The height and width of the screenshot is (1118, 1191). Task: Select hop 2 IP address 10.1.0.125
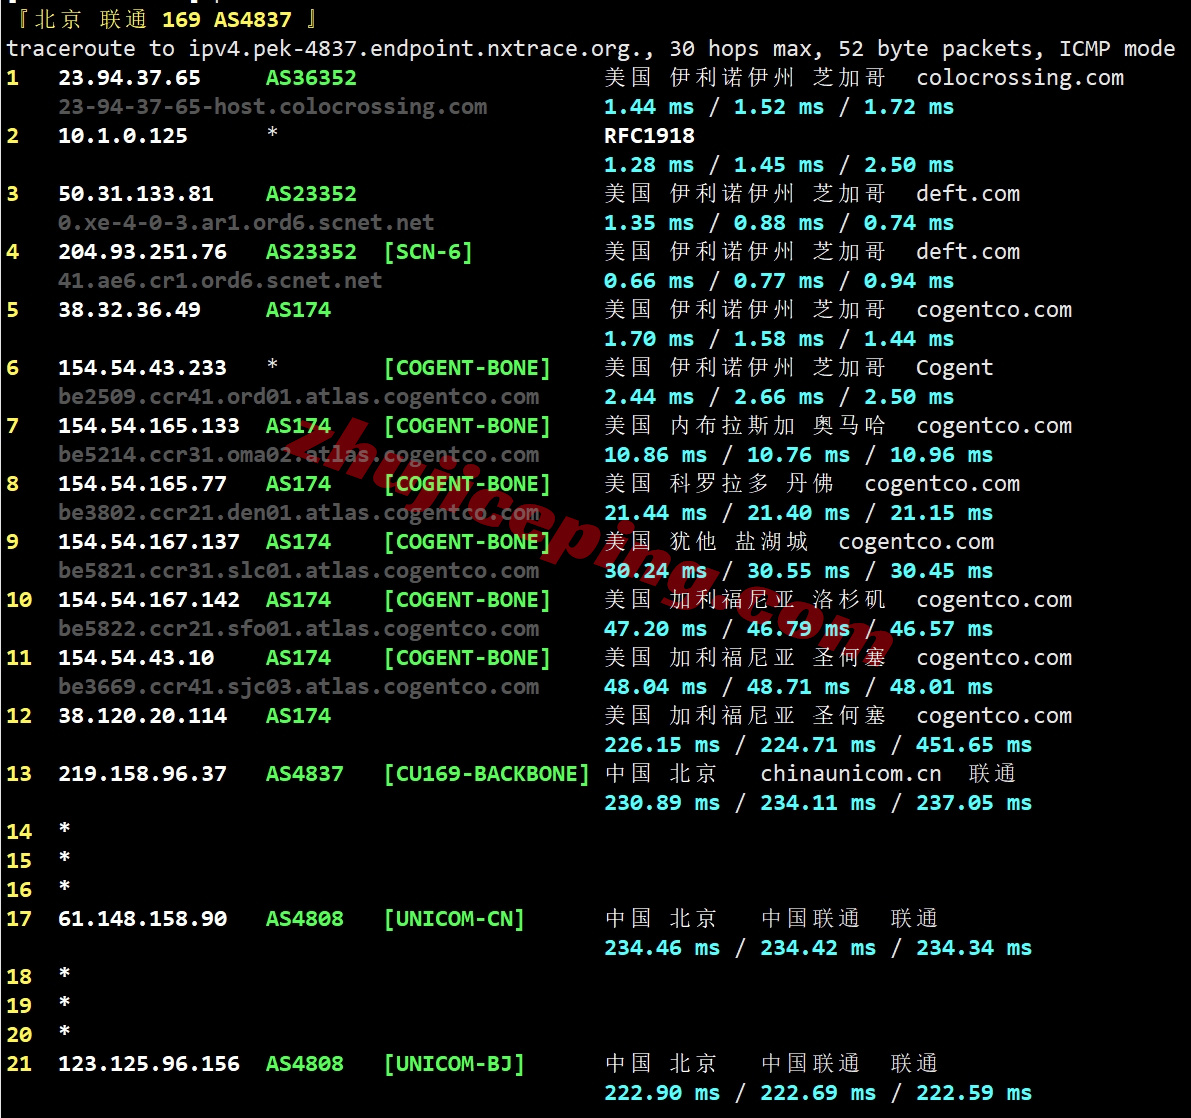122,137
